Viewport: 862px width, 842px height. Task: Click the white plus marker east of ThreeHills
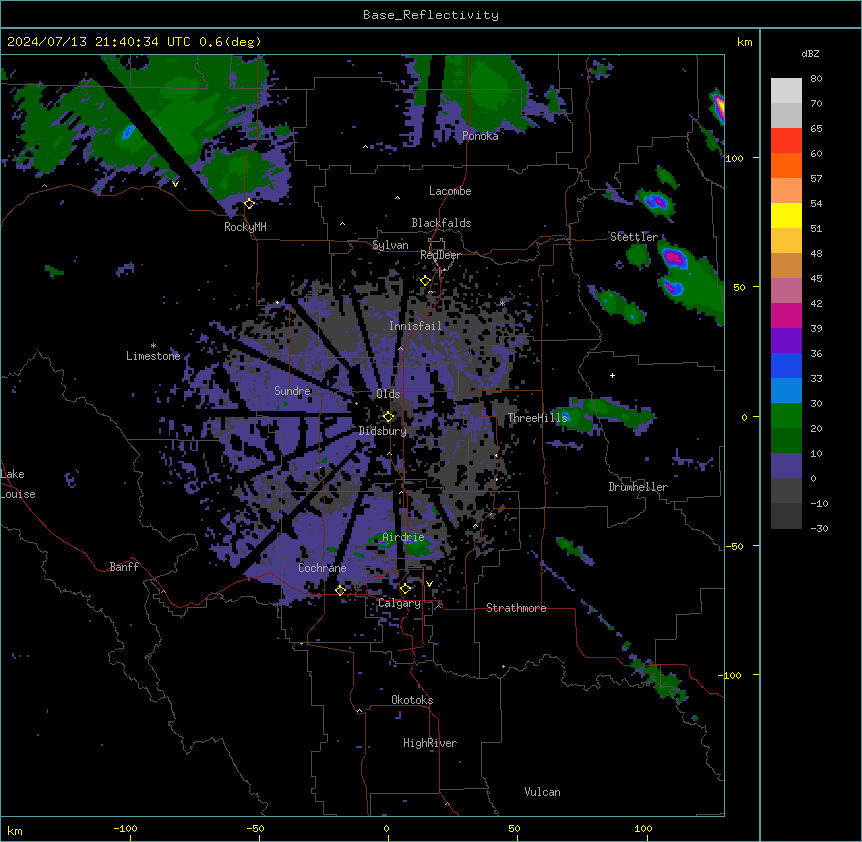(x=612, y=375)
